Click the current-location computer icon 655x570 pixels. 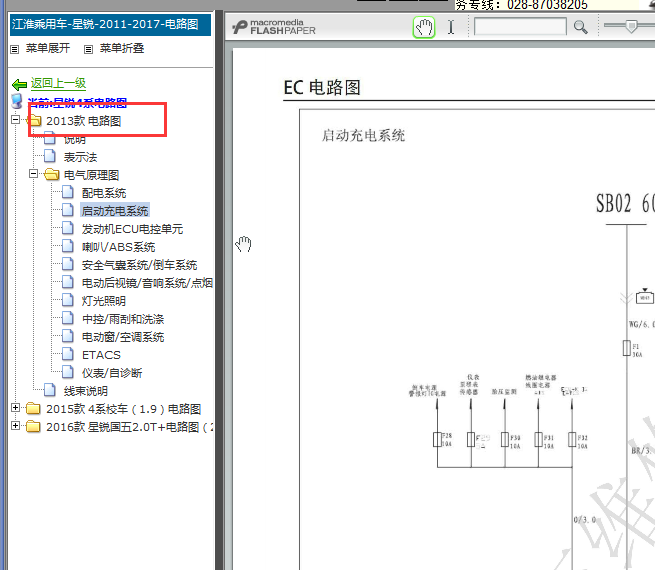pos(17,101)
